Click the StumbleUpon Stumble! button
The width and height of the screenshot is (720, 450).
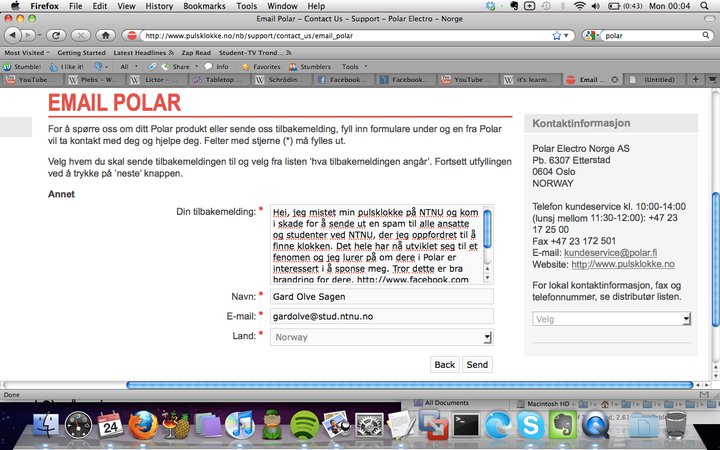click(x=22, y=67)
